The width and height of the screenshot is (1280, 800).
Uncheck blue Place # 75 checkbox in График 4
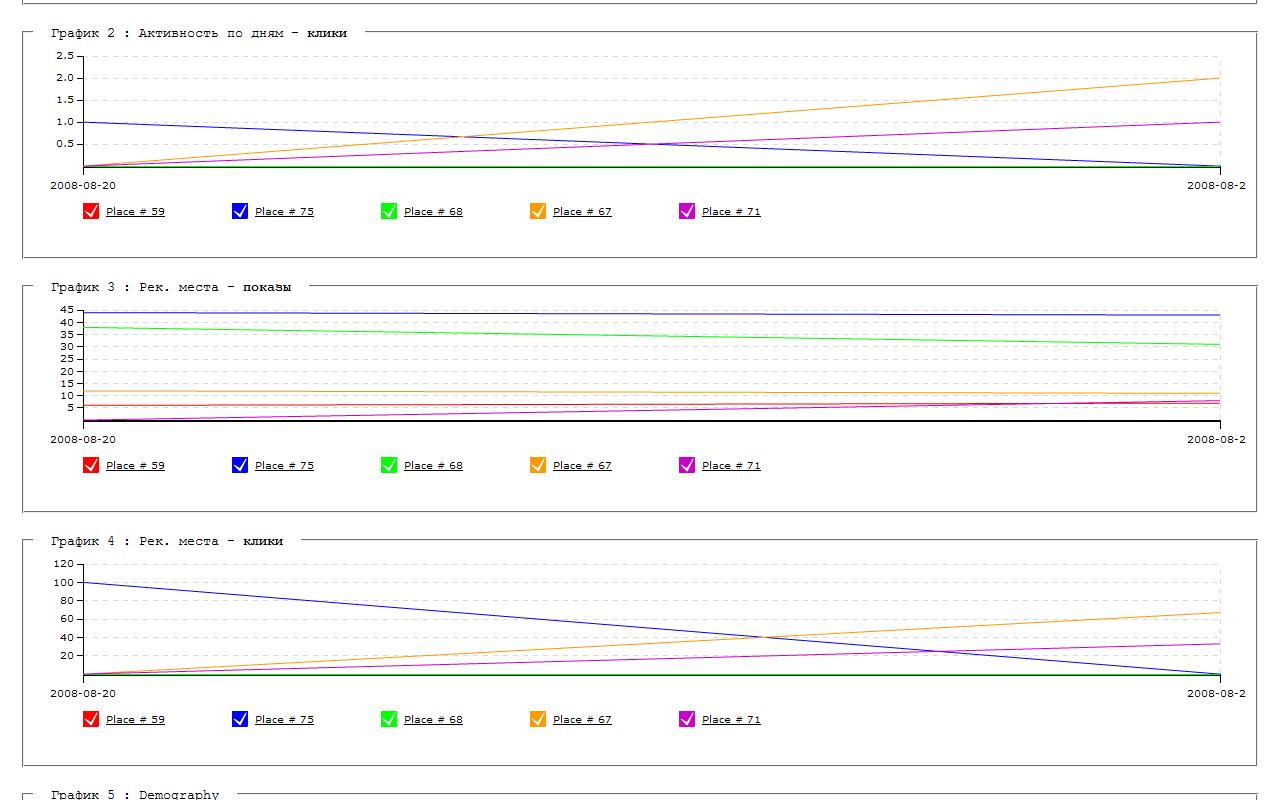[240, 719]
